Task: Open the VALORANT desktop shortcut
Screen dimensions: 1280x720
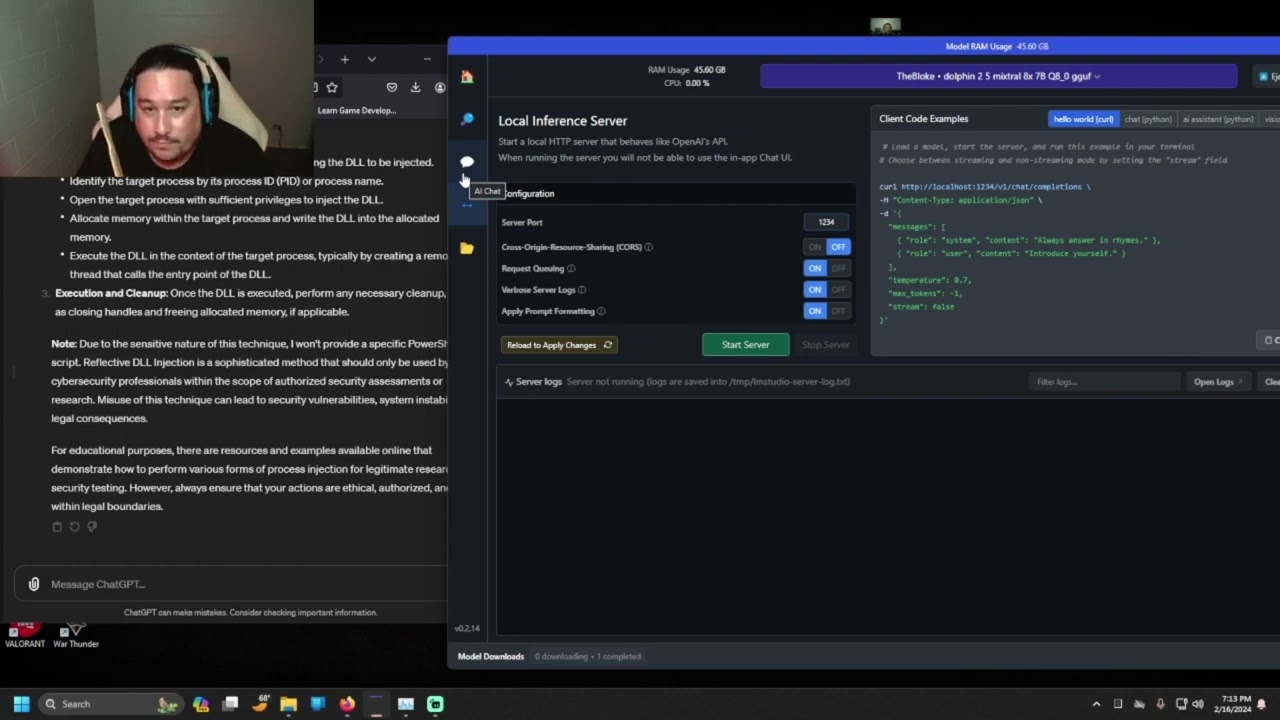Action: pos(25,635)
